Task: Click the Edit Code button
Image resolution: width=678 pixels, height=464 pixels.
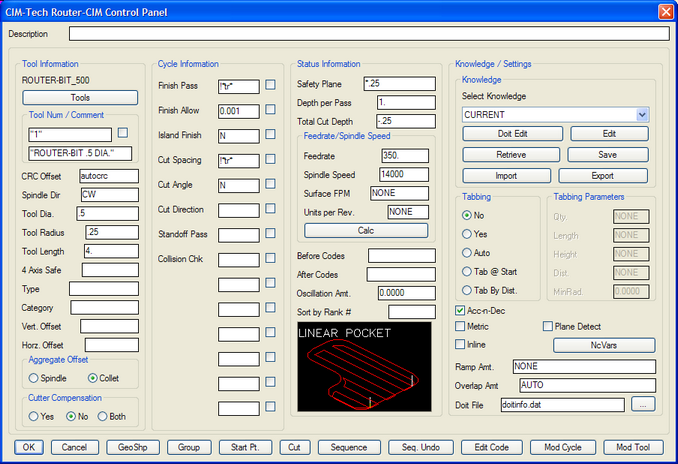Action: [x=492, y=447]
